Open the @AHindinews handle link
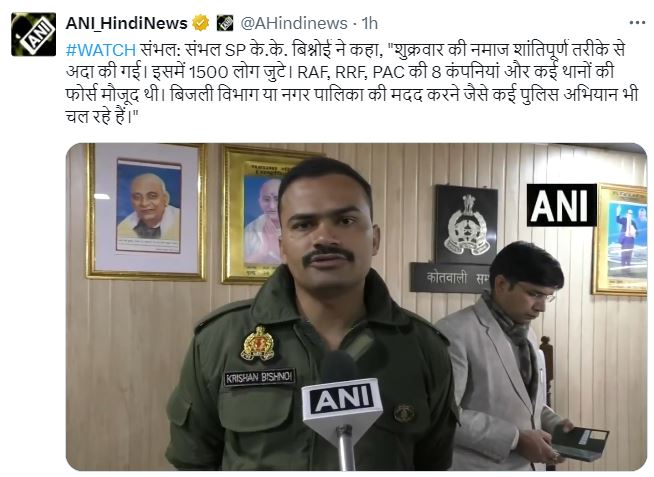This screenshot has width=654, height=477. click(294, 23)
